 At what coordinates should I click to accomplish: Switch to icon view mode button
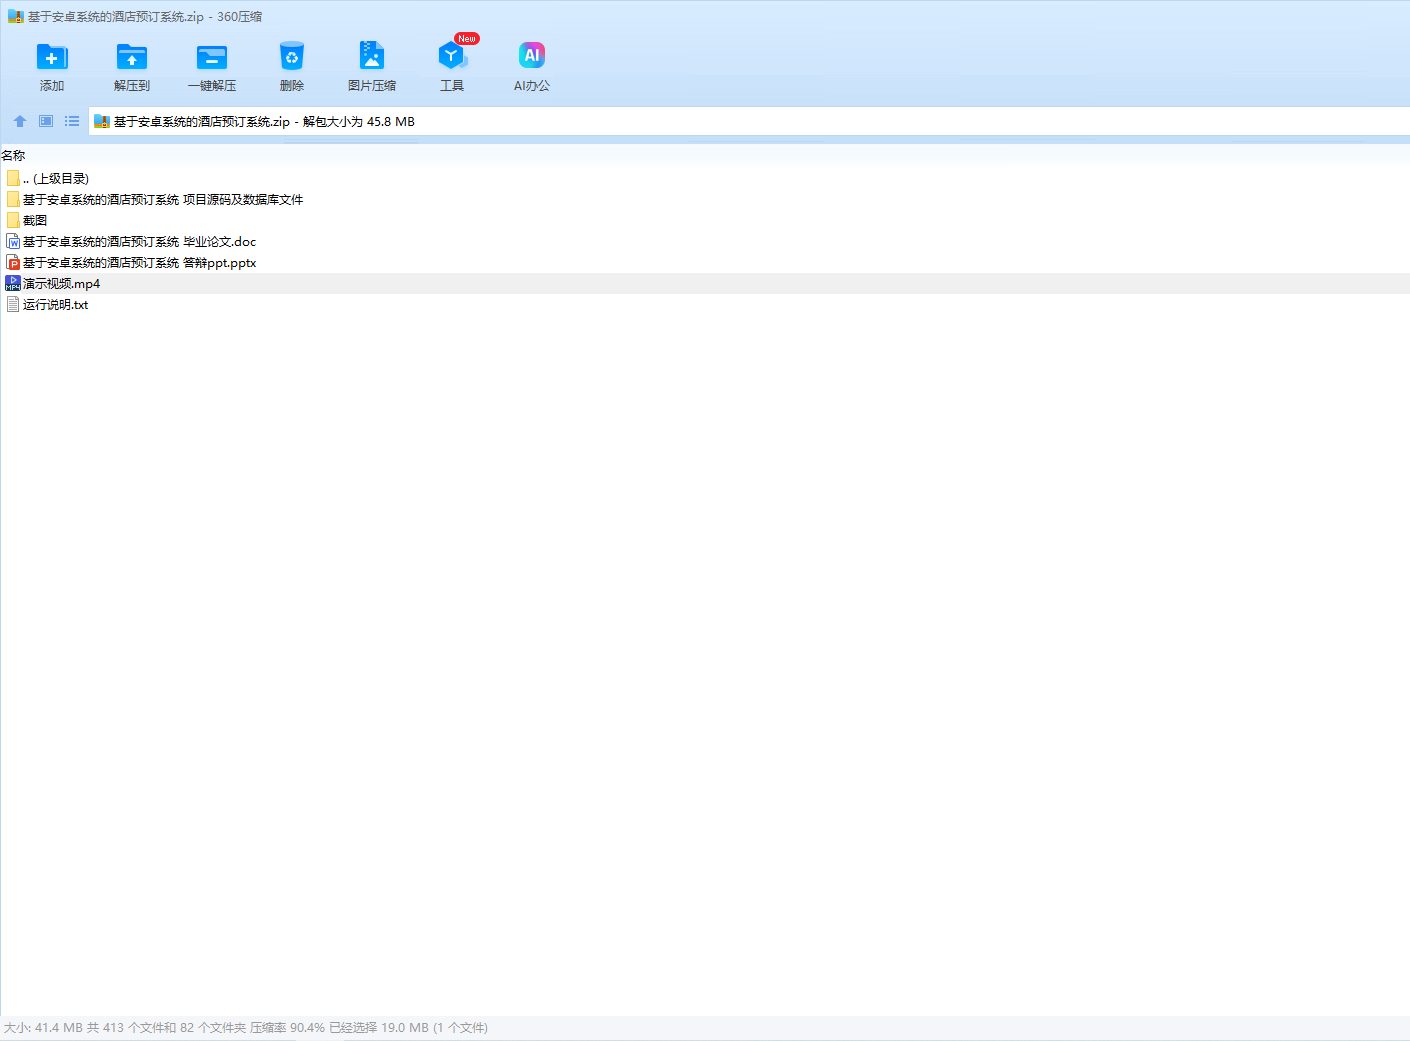pos(46,121)
